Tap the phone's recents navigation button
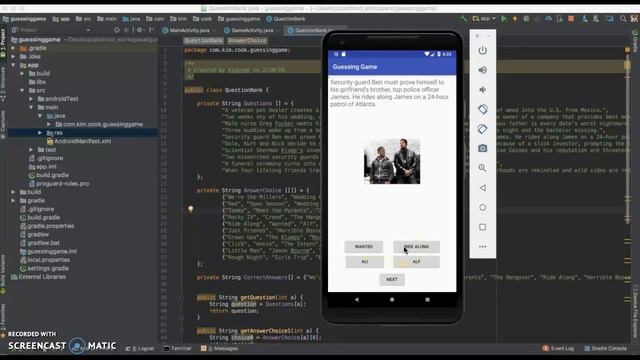The image size is (640, 360). click(427, 300)
